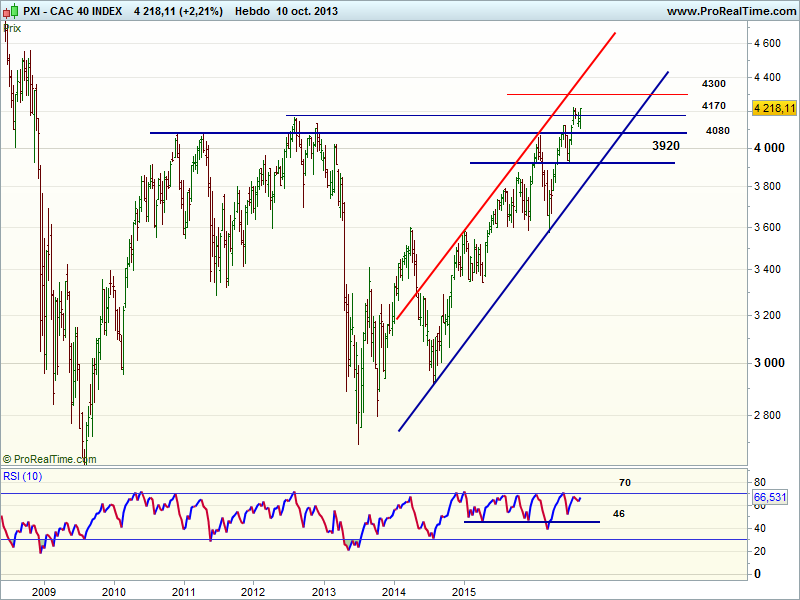This screenshot has height=600, width=800.
Task: Open the www.ProRealTime.com link
Action: point(730,11)
